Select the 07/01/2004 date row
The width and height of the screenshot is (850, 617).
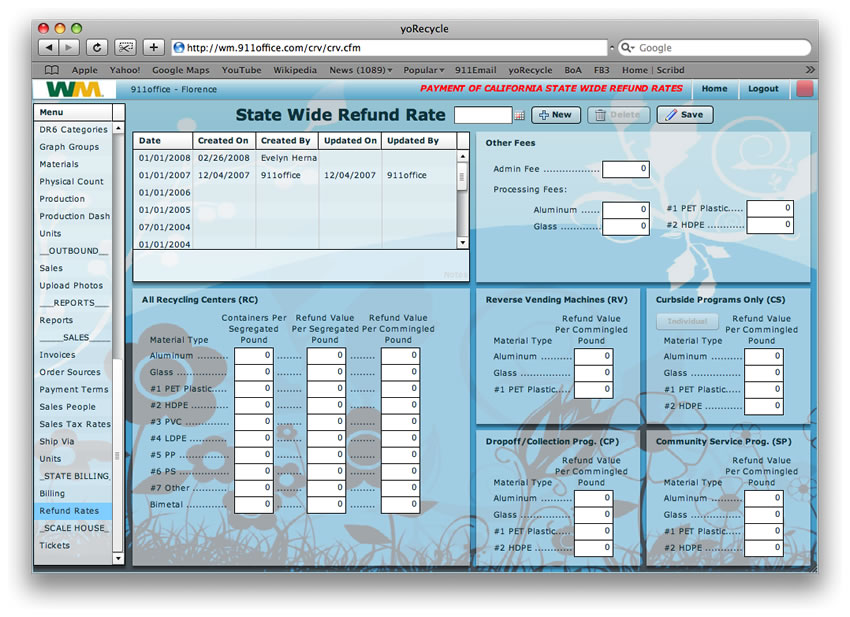click(295, 227)
